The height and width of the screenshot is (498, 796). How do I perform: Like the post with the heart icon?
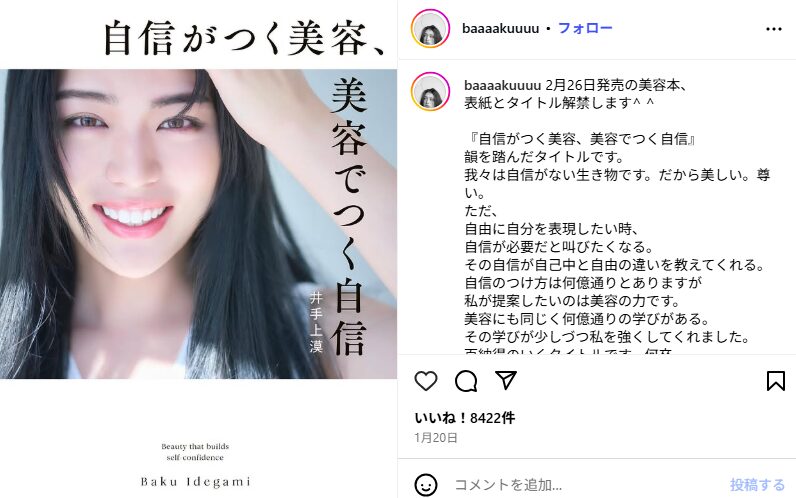425,381
